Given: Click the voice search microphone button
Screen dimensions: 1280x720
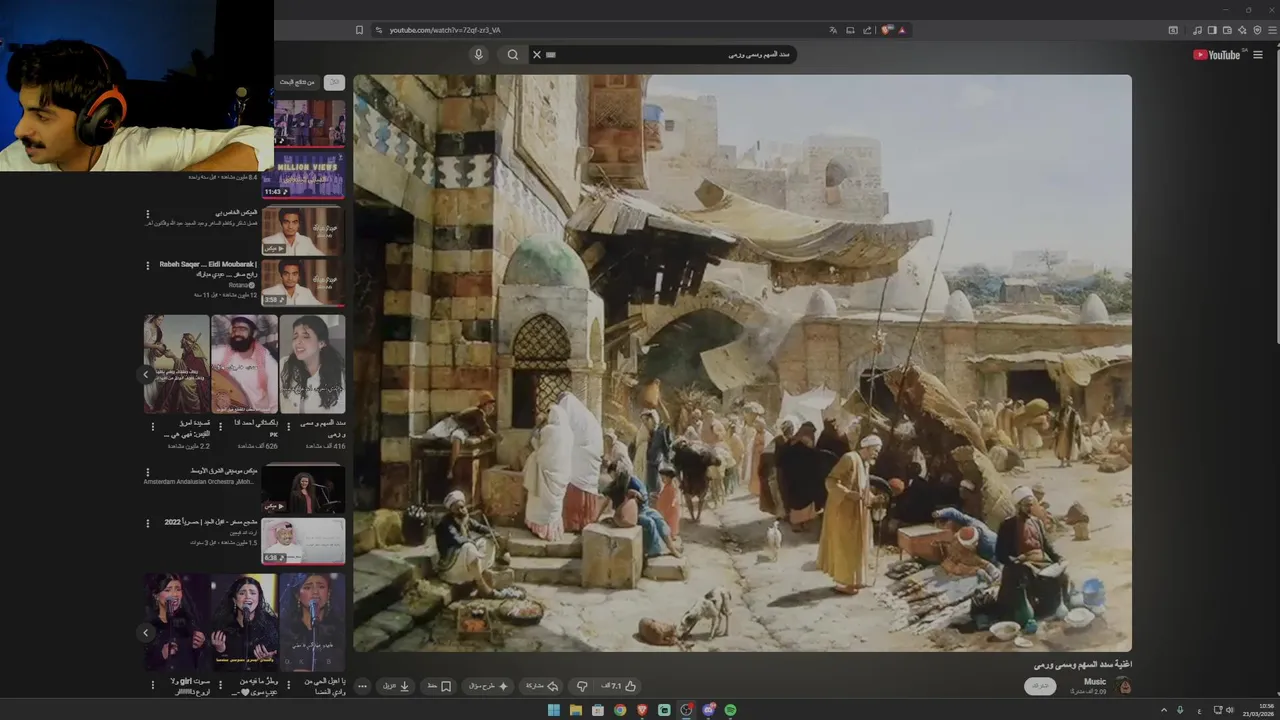Looking at the screenshot, I should (478, 55).
